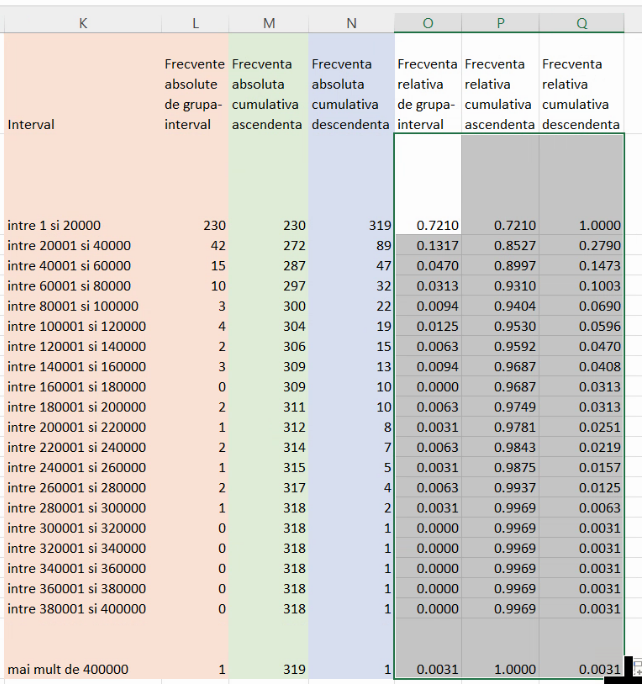Image resolution: width=642 pixels, height=684 pixels.
Task: Select column L header
Action: click(x=194, y=23)
